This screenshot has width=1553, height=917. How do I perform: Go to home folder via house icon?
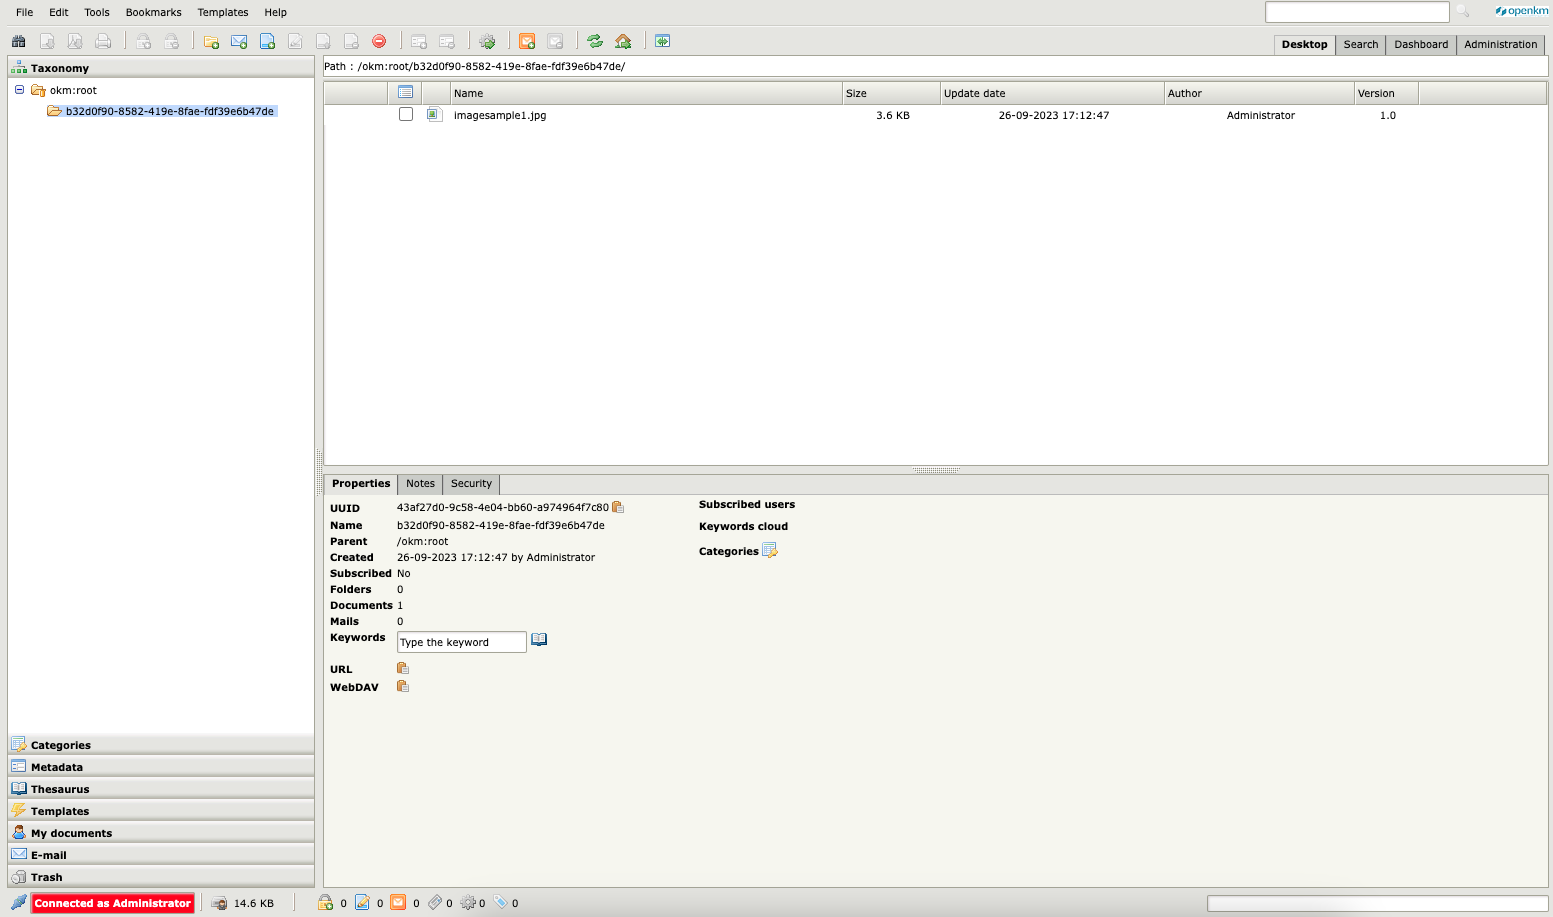coord(623,41)
